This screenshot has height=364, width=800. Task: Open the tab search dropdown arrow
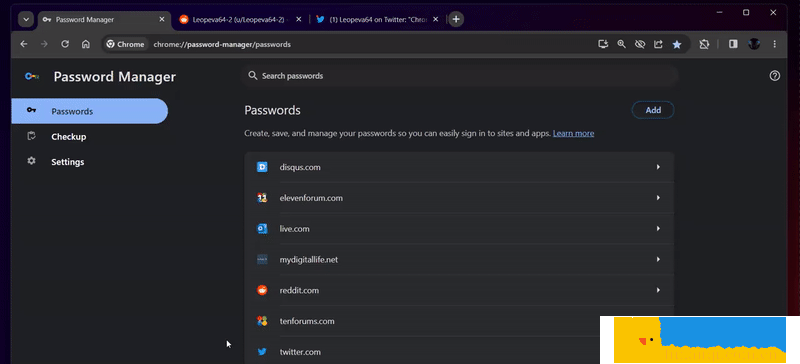pos(26,19)
